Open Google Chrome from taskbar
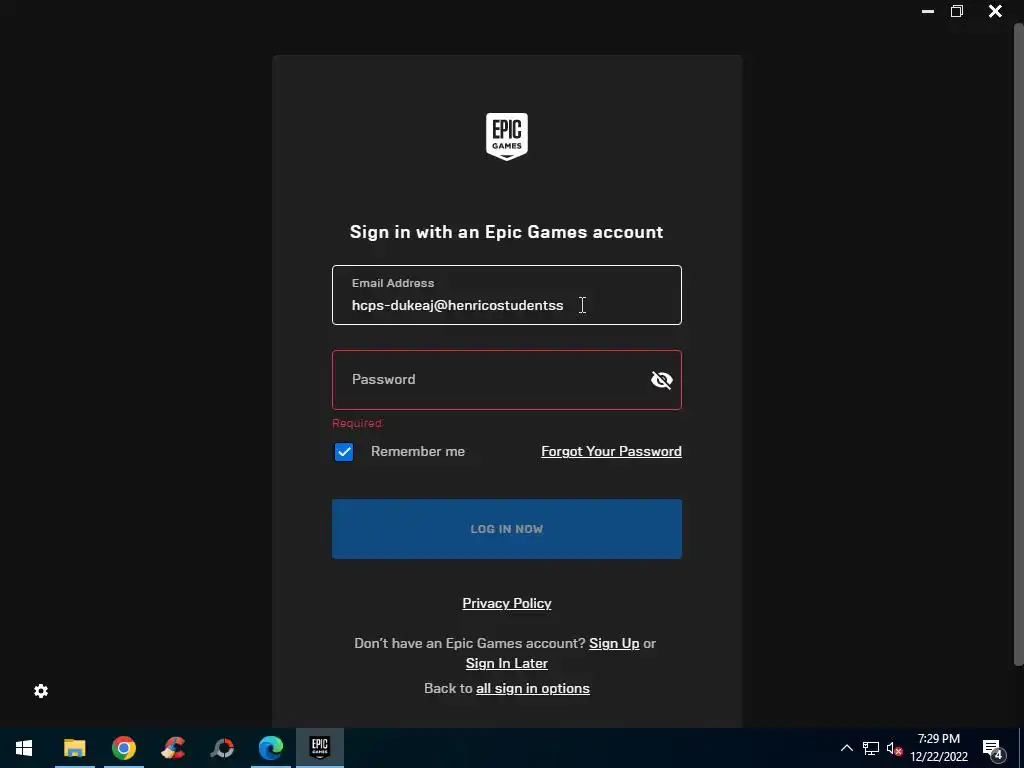The width and height of the screenshot is (1024, 768). coord(123,748)
